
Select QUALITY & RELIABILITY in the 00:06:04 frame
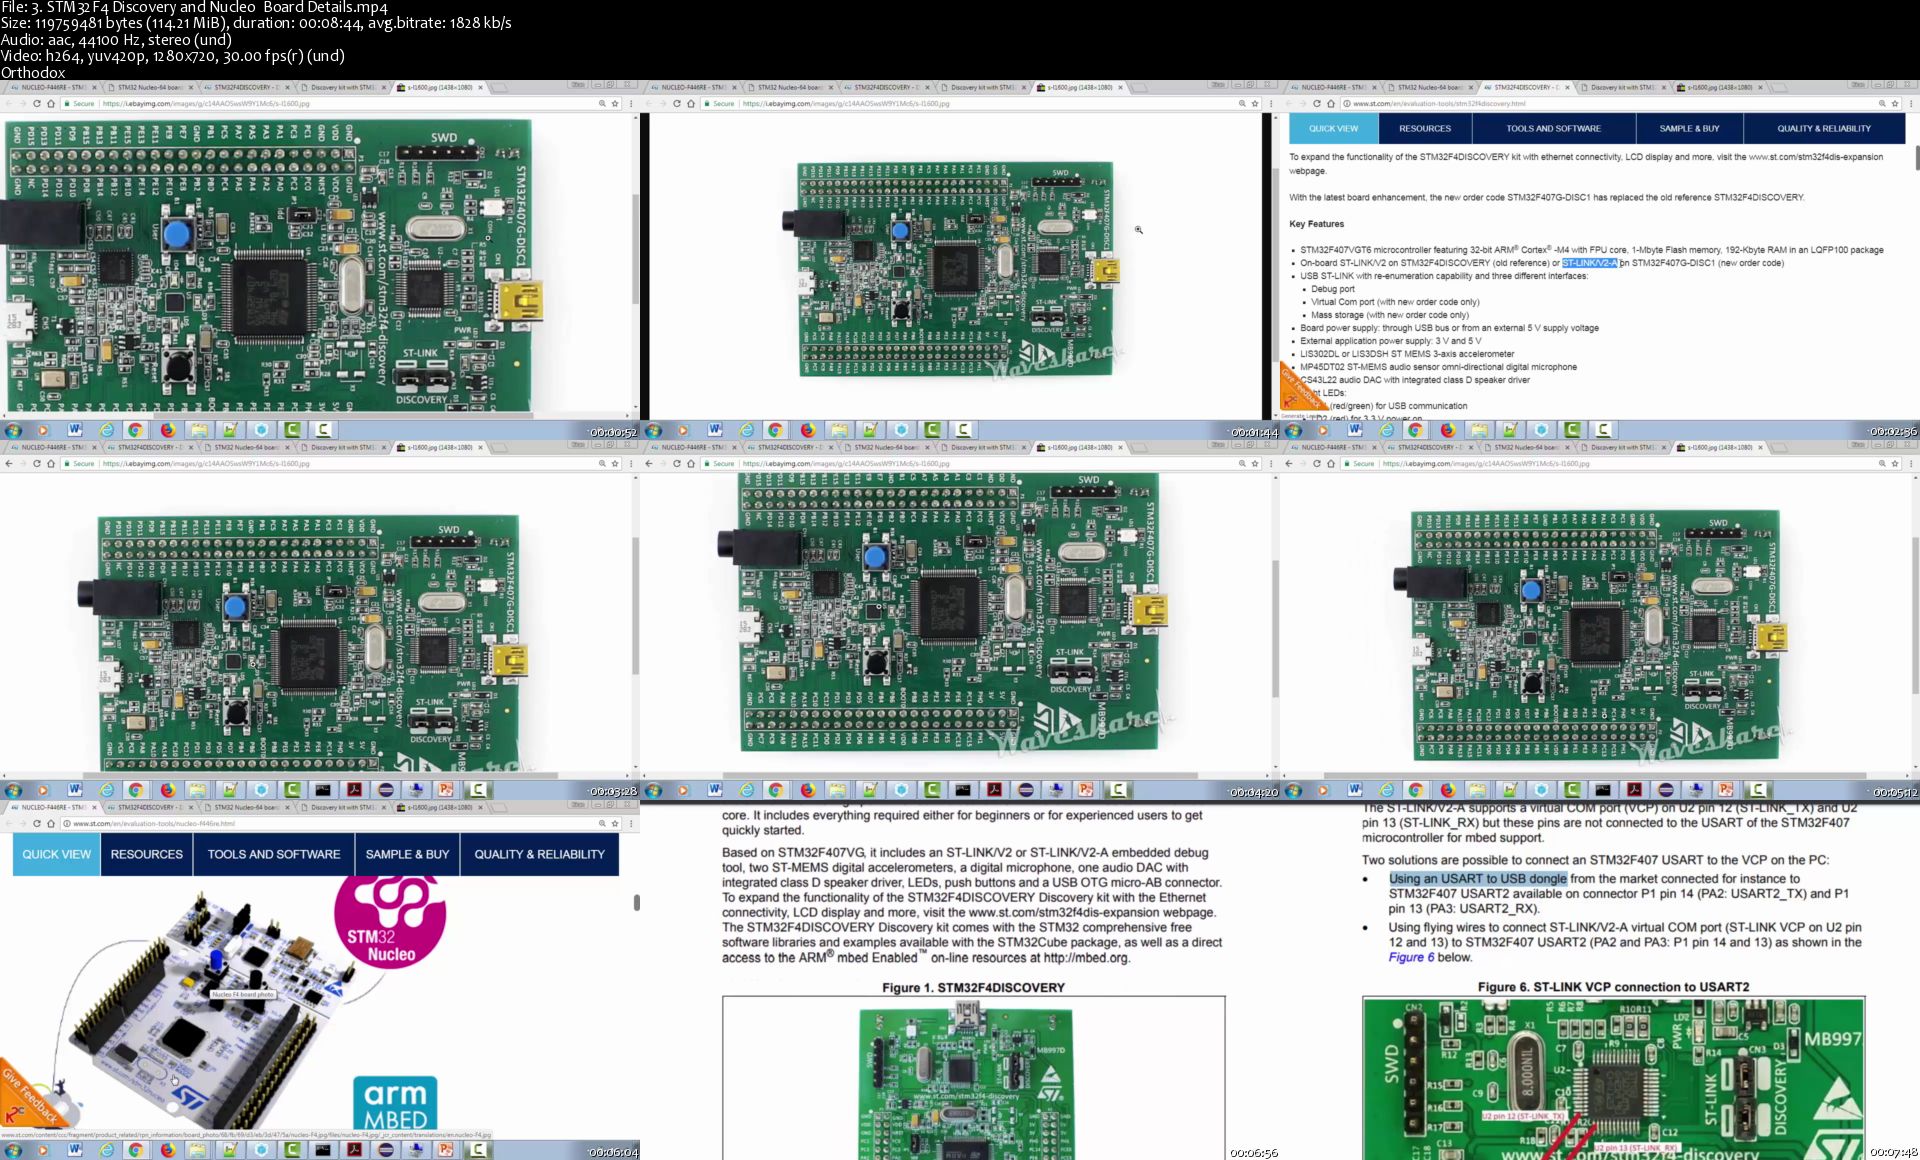[x=539, y=854]
